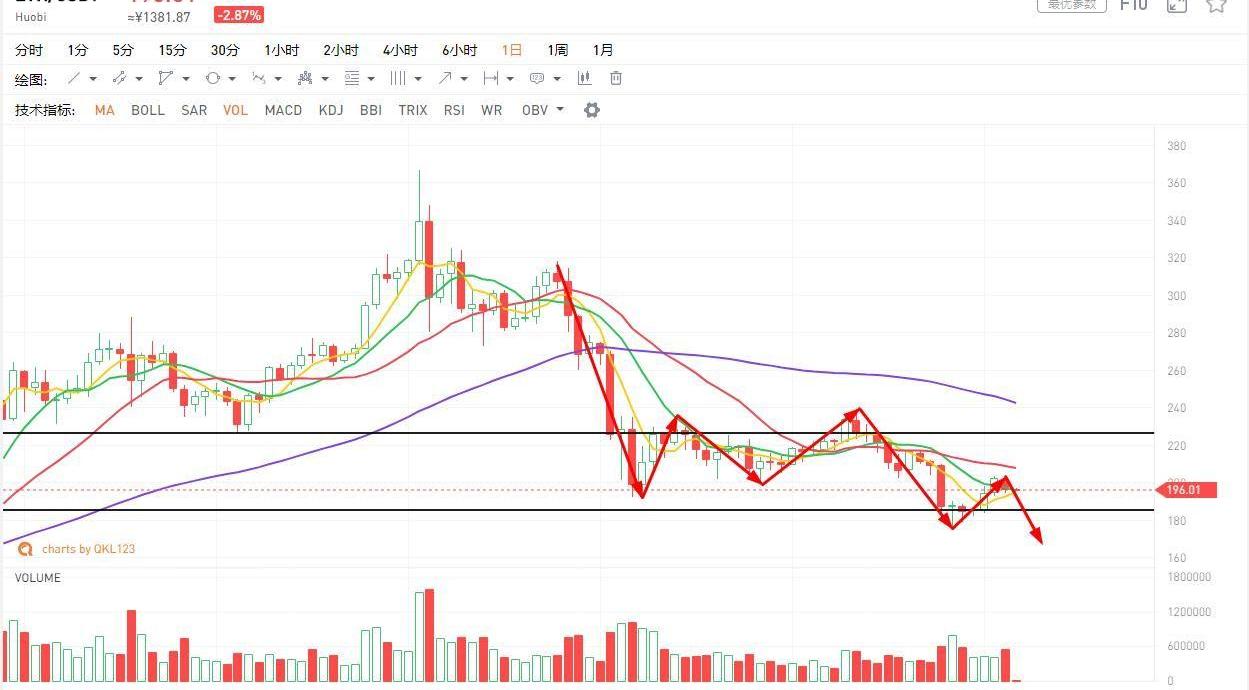Open indicator settings gear icon
Screen dimensions: 1249x690
pos(592,110)
